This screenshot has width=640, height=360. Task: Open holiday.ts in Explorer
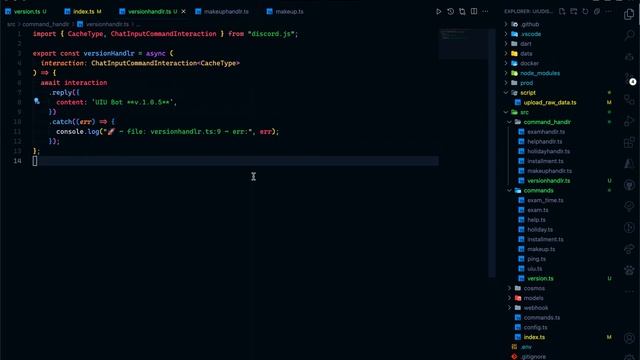point(540,230)
